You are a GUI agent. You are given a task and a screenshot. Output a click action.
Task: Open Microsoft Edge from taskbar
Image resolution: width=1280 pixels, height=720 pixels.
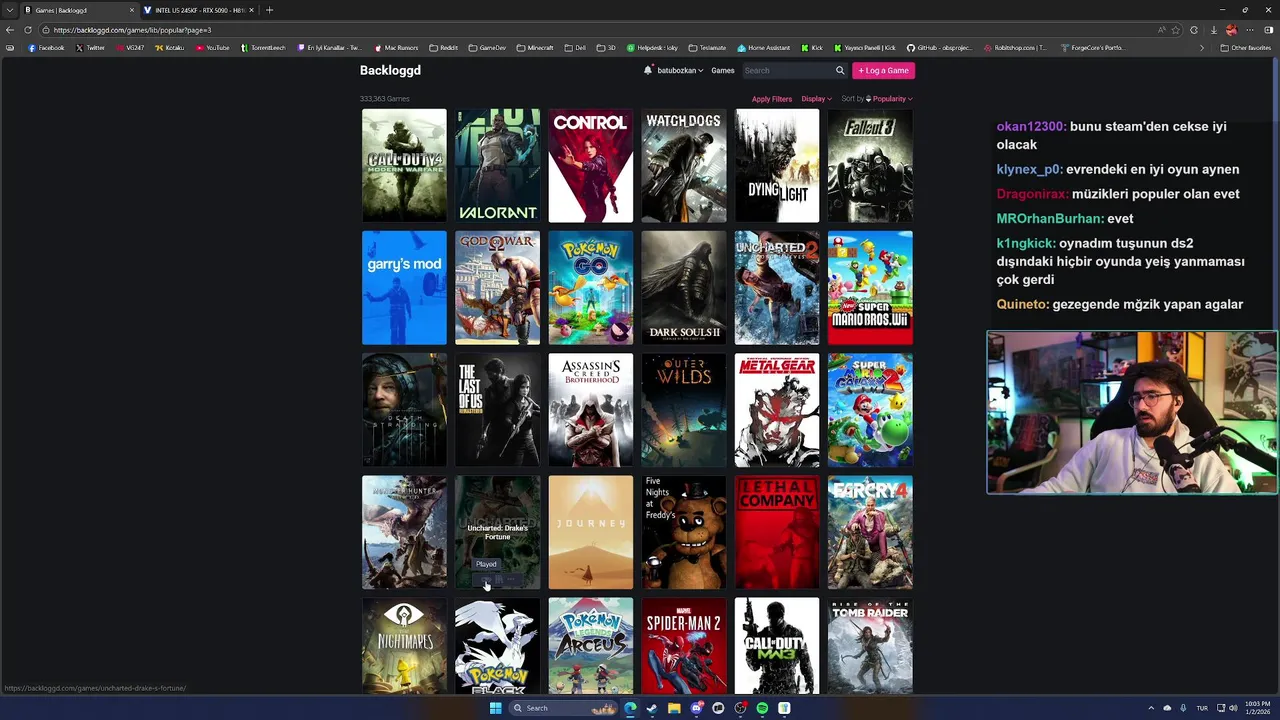[x=630, y=708]
